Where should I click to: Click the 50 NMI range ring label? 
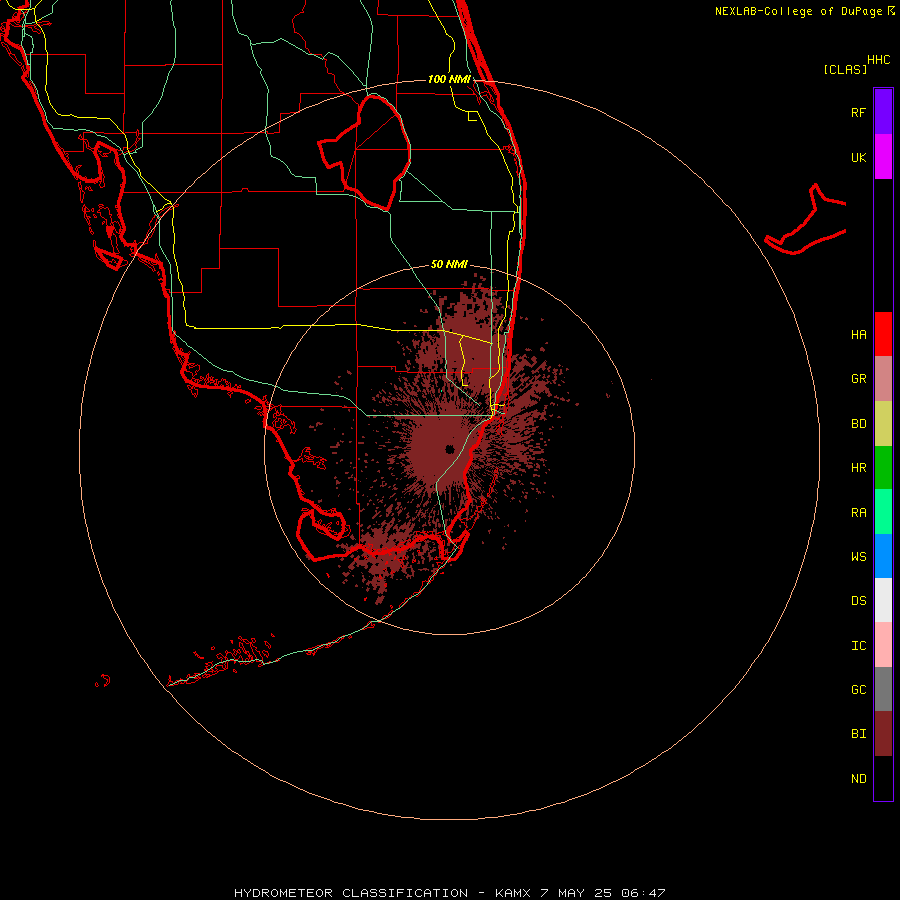point(449,264)
